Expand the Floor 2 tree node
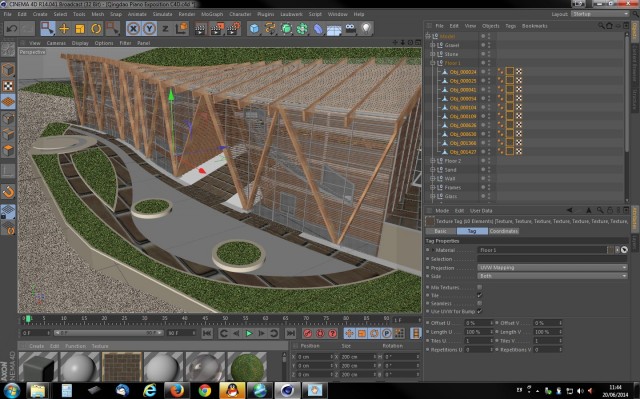This screenshot has width=640, height=399. 433,161
